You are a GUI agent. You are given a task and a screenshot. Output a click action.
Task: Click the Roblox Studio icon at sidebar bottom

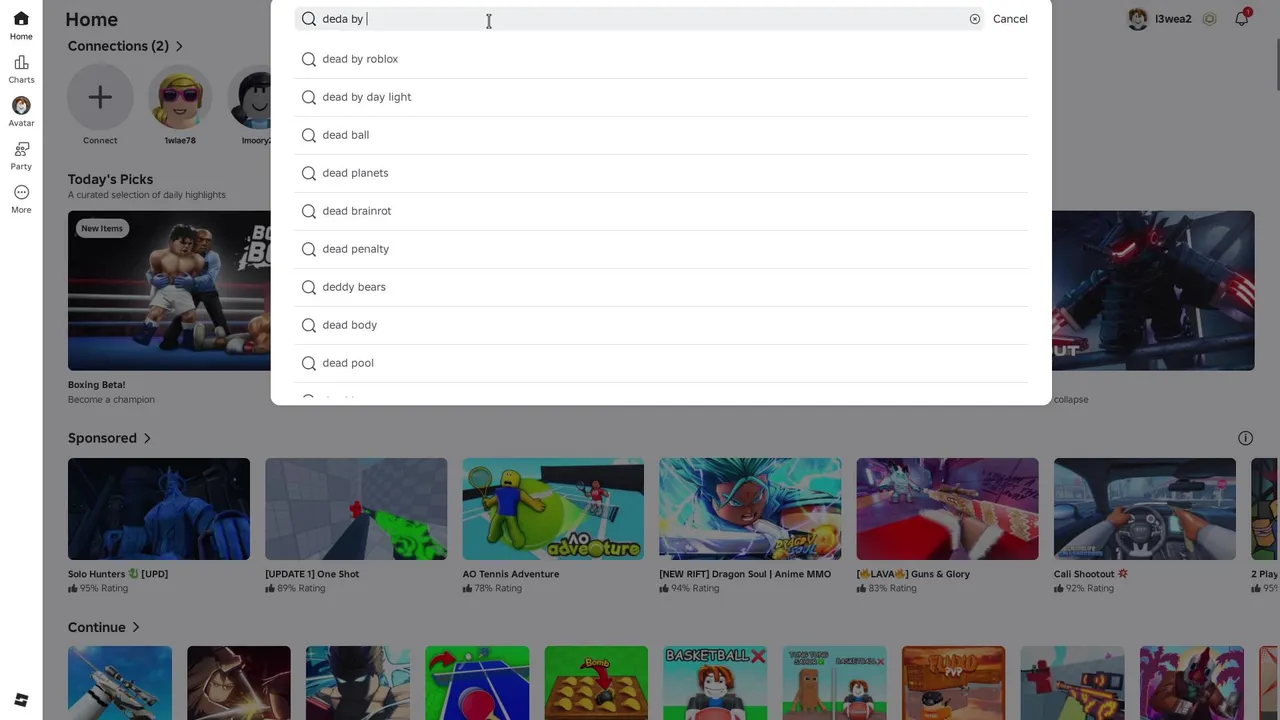(x=21, y=700)
